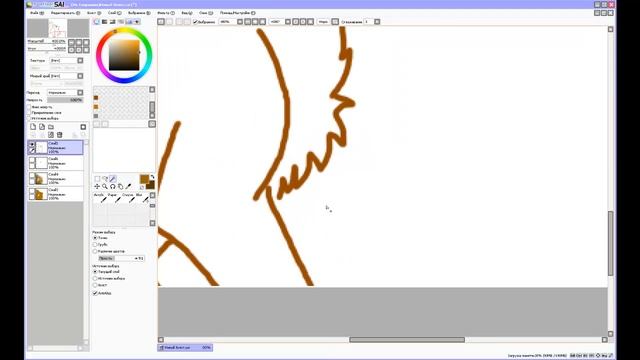Adjust the color difference tolerance slider
Image resolution: width=640 pixels, height=360 pixels.
coord(121,258)
